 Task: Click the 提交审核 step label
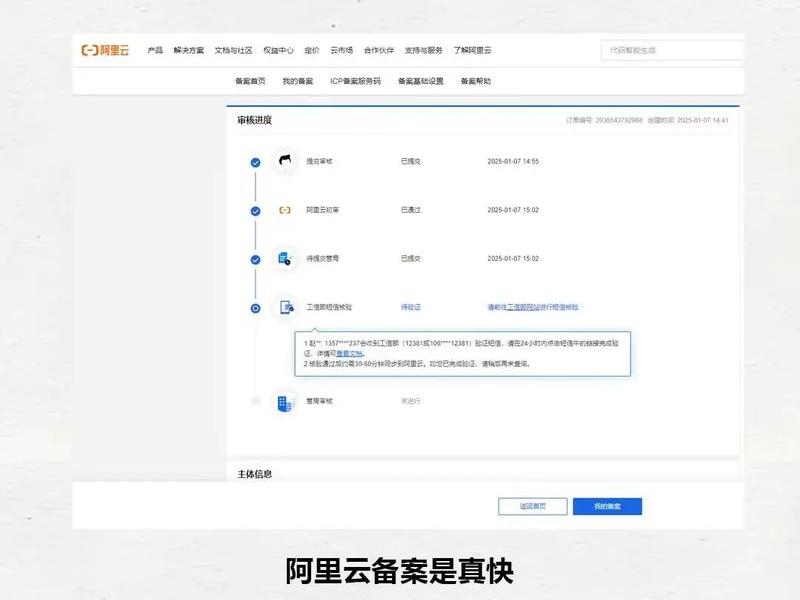[319, 161]
